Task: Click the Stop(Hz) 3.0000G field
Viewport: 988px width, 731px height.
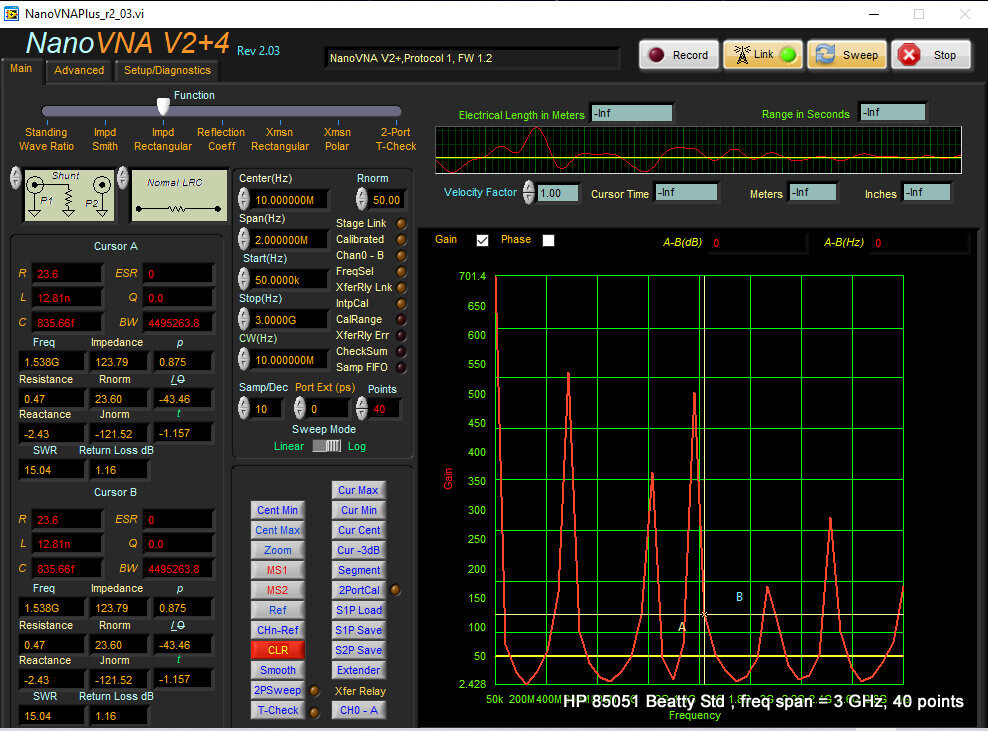Action: (x=289, y=320)
